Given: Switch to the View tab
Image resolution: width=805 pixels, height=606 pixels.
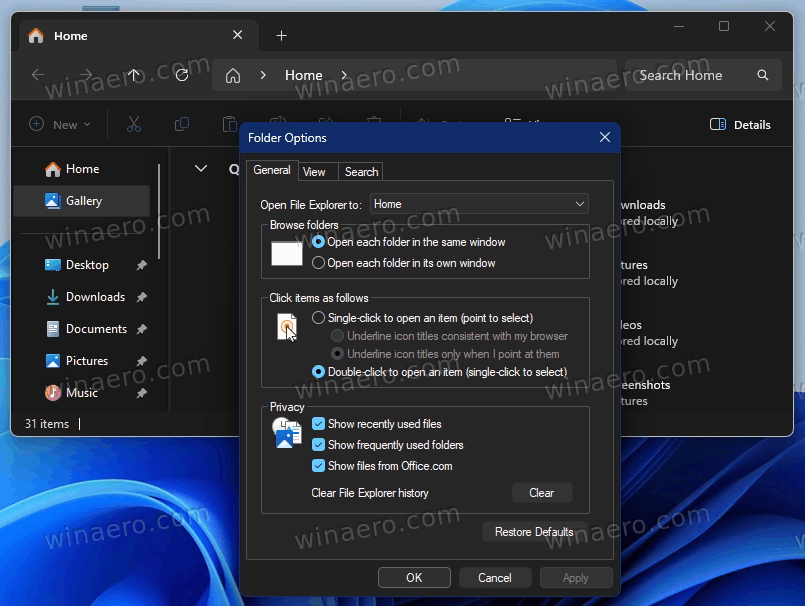Looking at the screenshot, I should 314,172.
